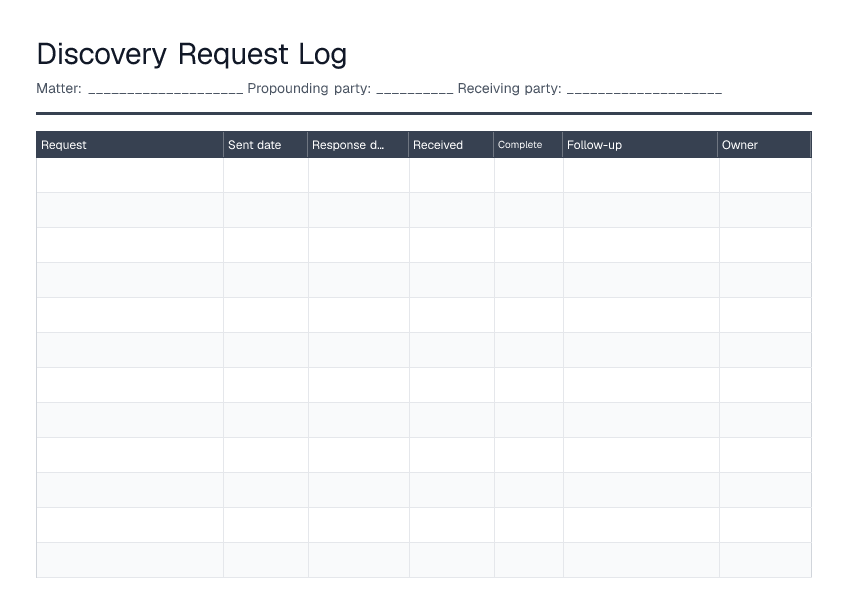This screenshot has height=600, width=848.
Task: Select the Owner column header
Action: pos(764,144)
